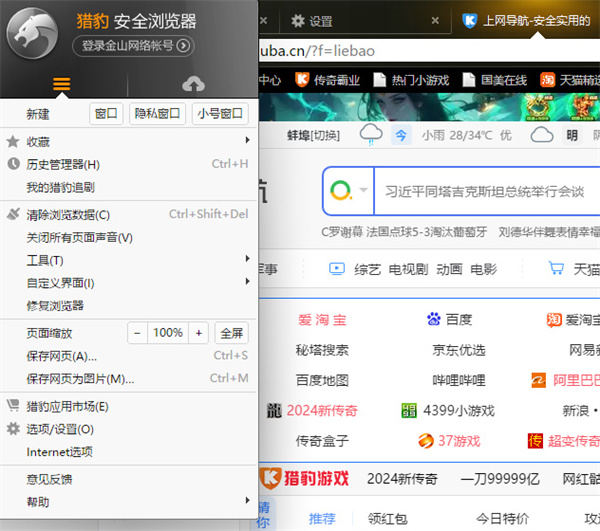Click the 传奇霸业 bookmark icon
The image size is (600, 531).
pyautogui.click(x=302, y=80)
